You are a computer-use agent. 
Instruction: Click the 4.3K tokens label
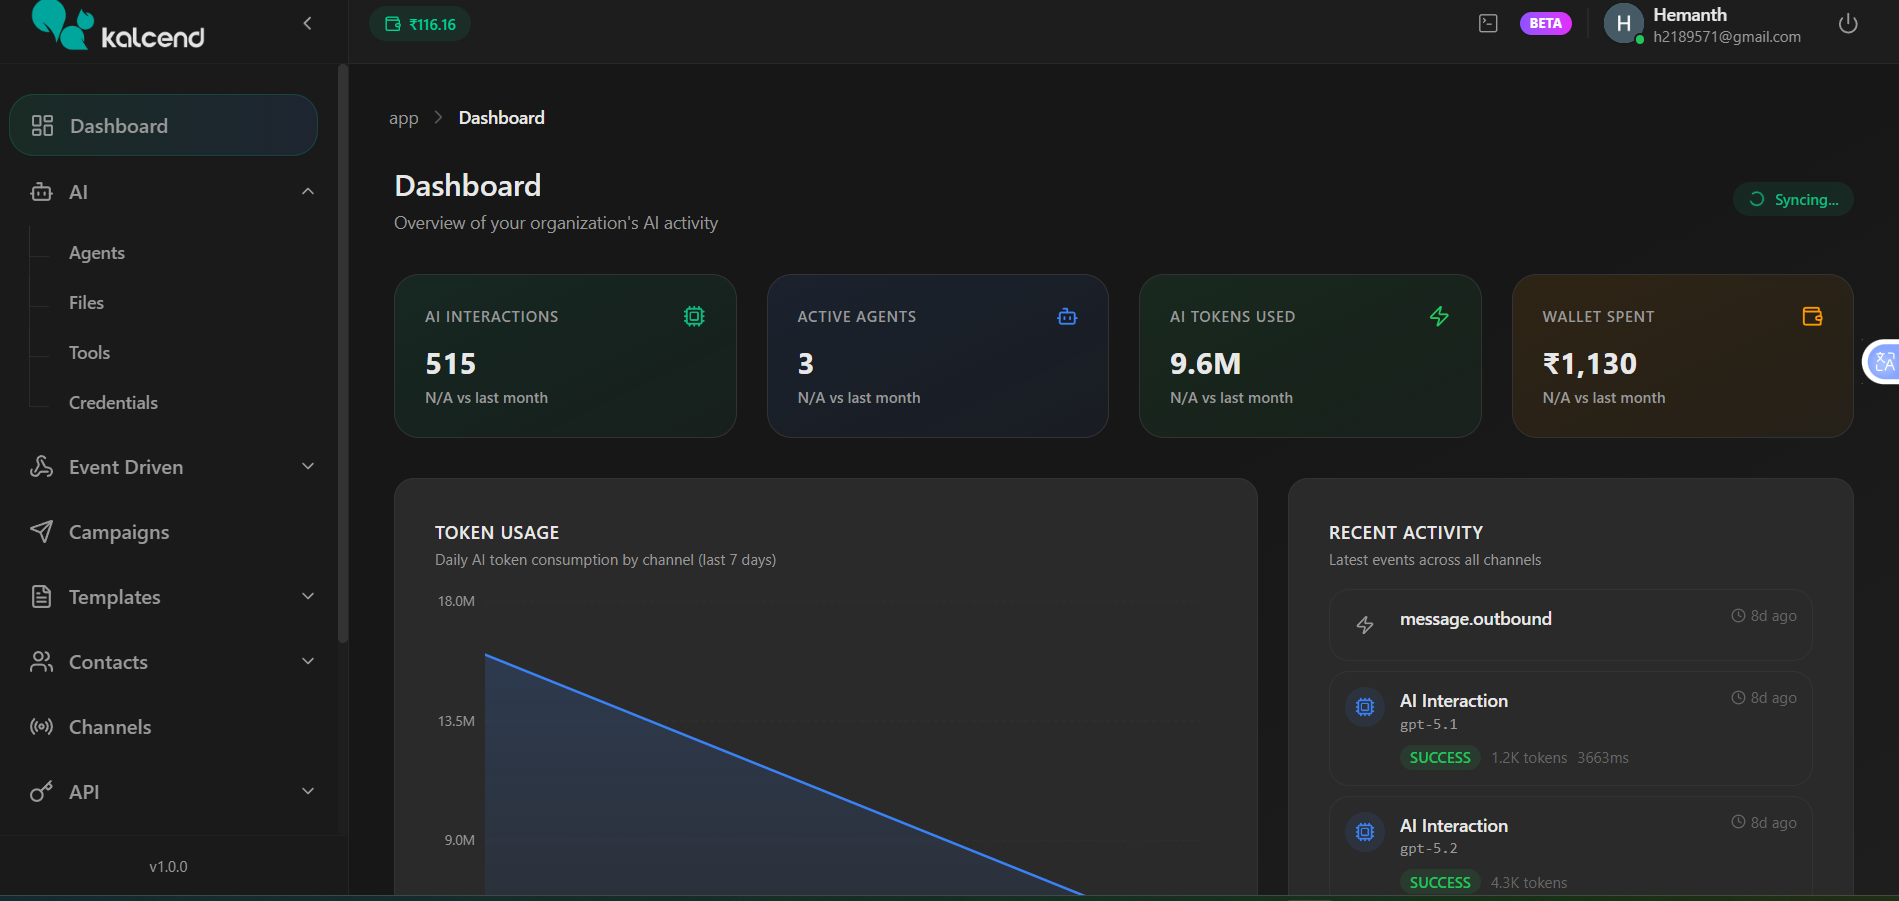point(1529,883)
